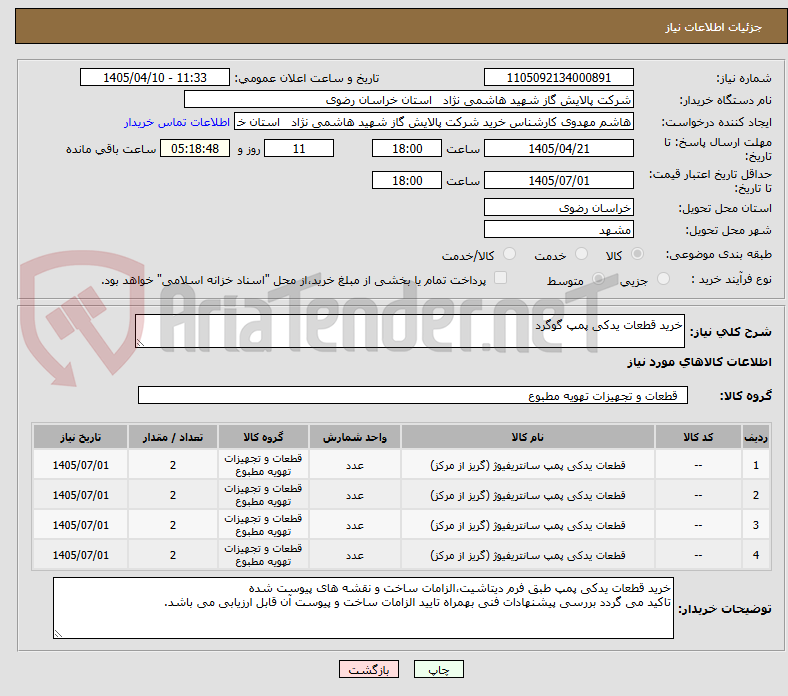Click the چاپ print button

[x=439, y=669]
